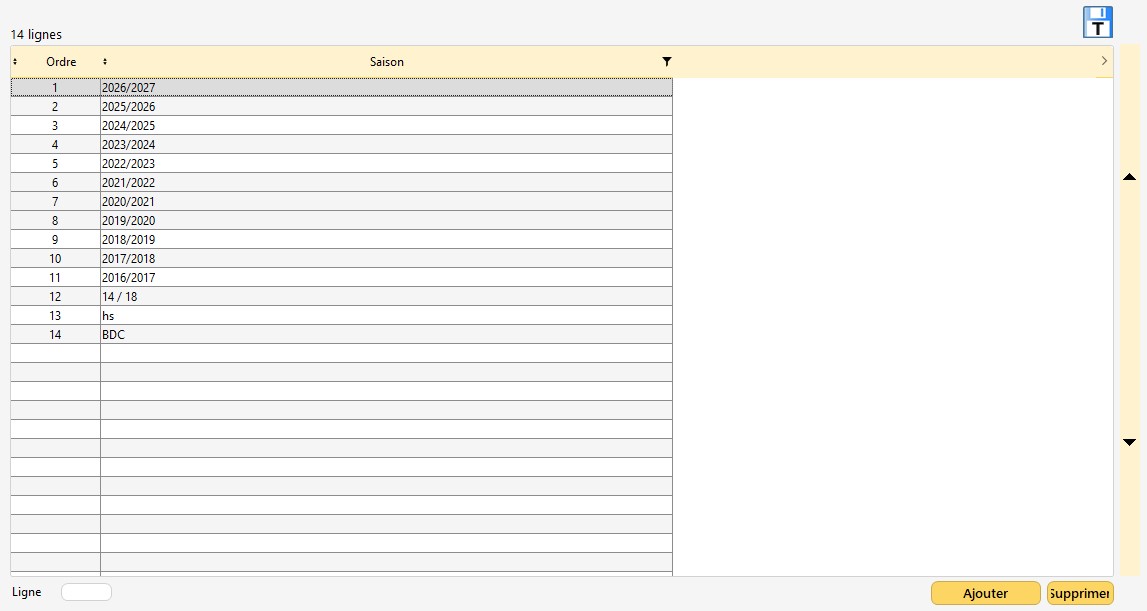Select the 2016/2017 season row
Viewport: 1147px width, 611px height.
pyautogui.click(x=385, y=278)
